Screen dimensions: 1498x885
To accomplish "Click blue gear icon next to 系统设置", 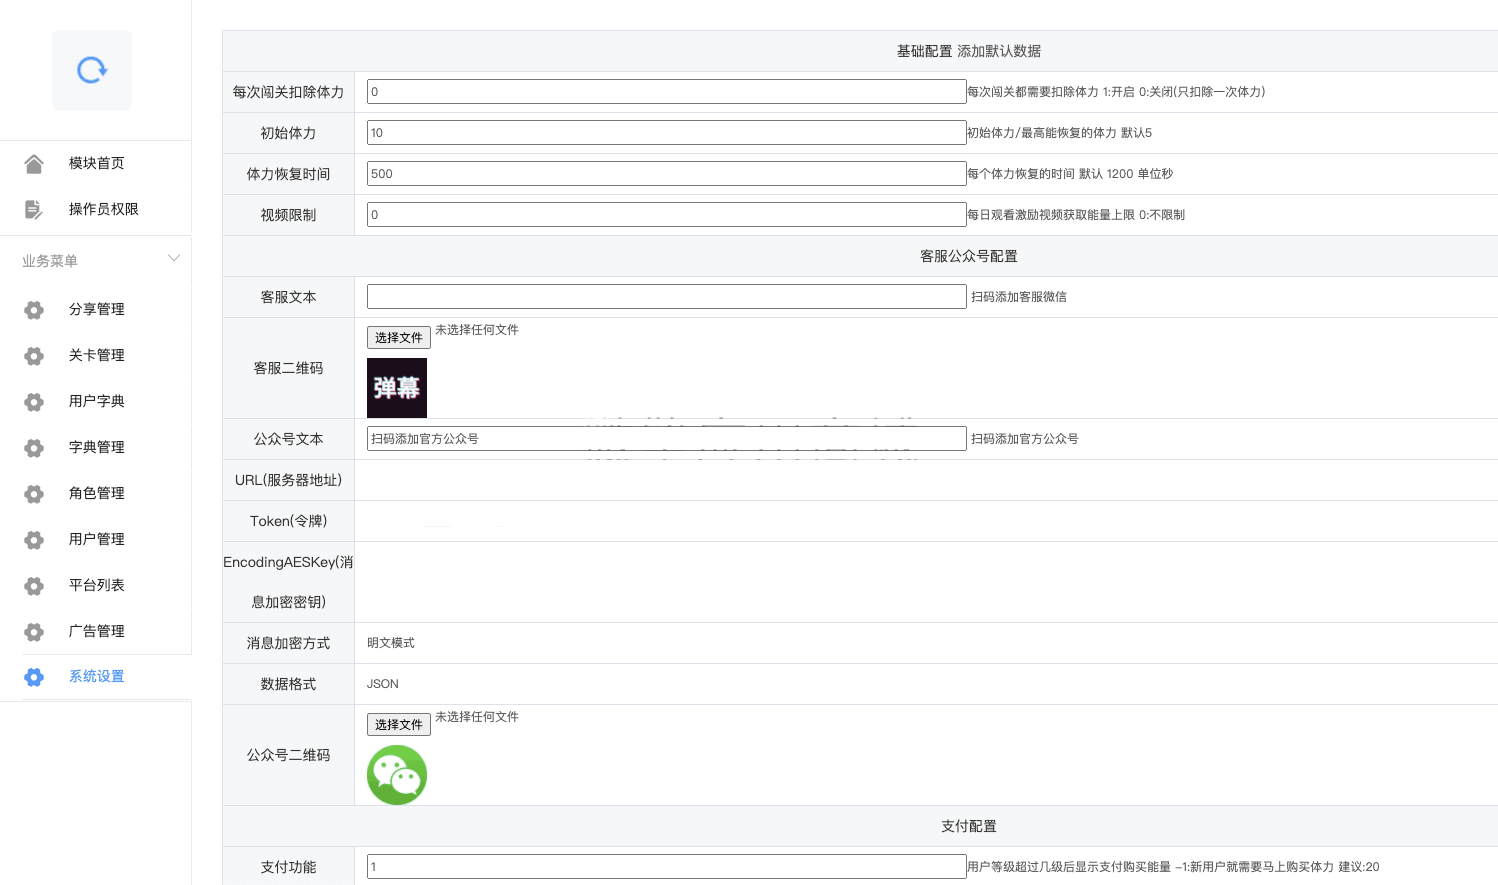I will pos(34,677).
